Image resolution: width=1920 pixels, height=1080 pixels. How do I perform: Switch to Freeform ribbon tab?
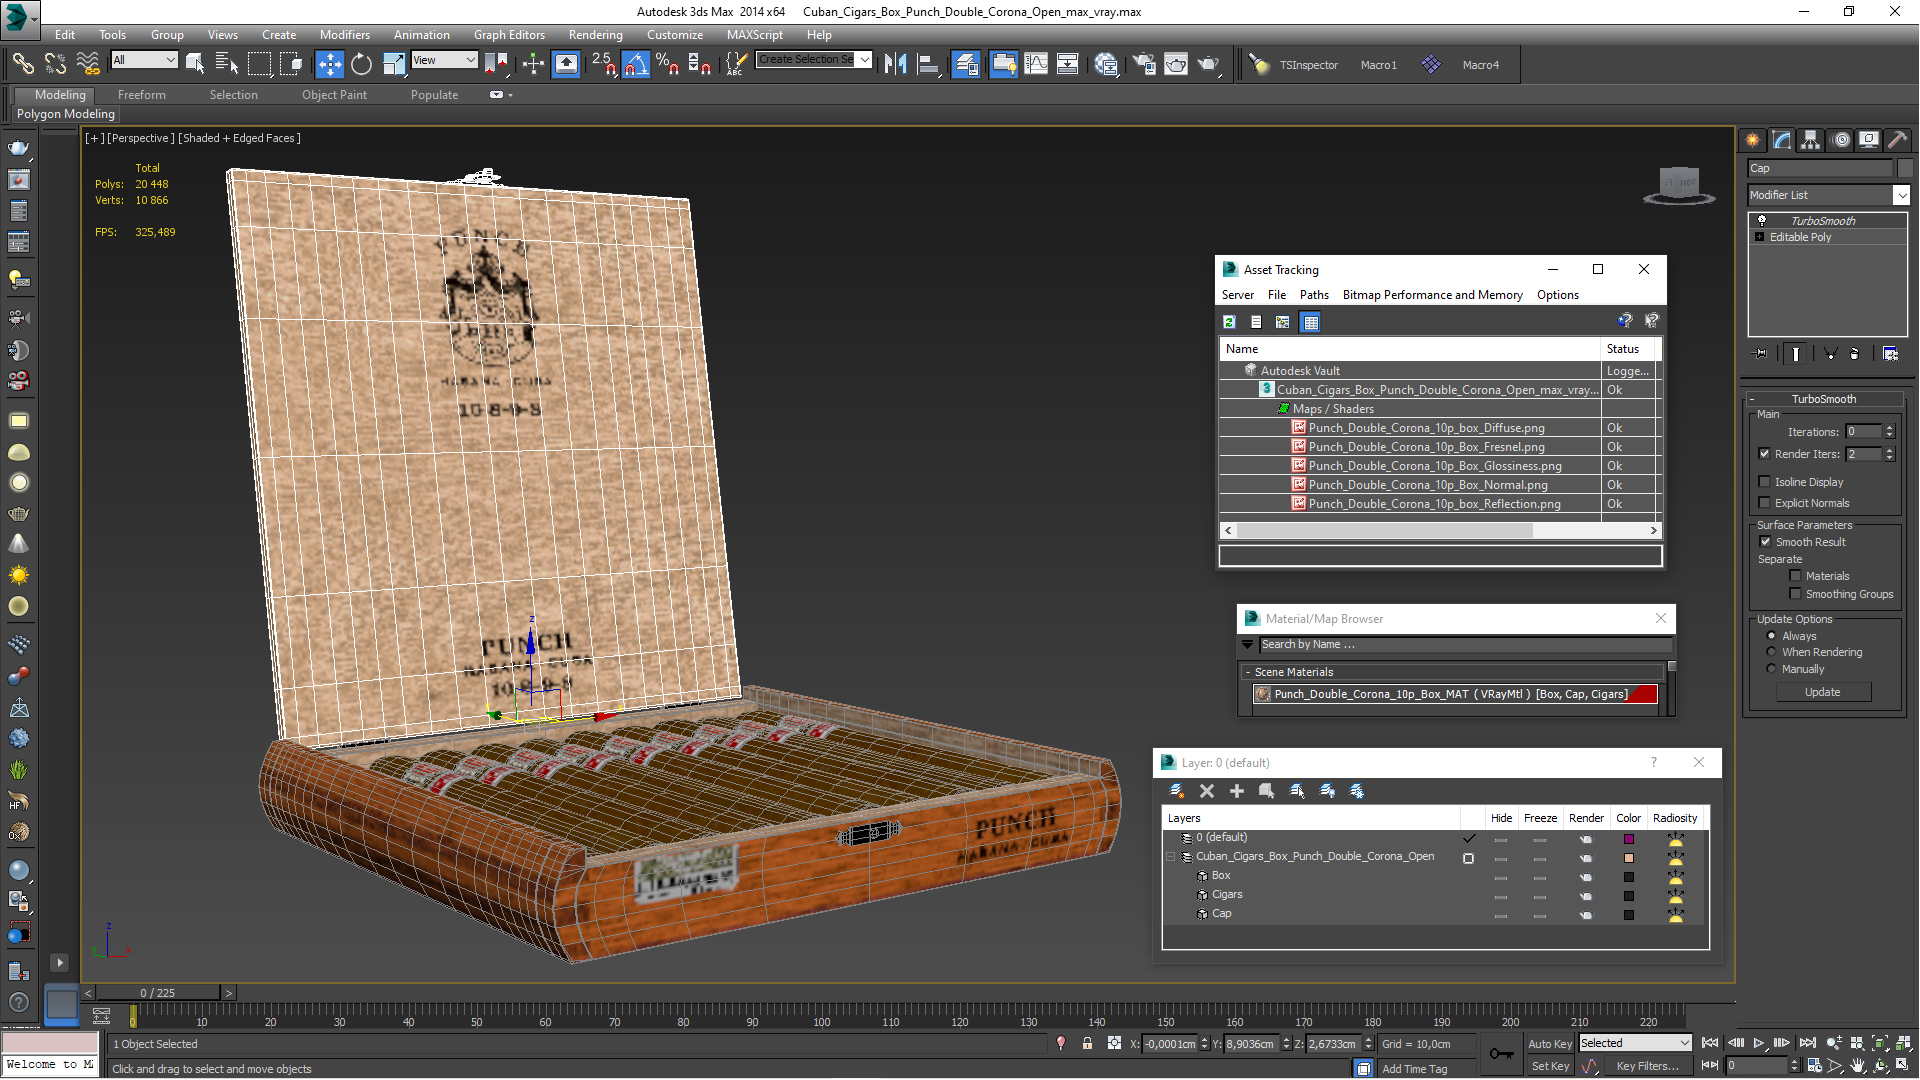[x=142, y=95]
